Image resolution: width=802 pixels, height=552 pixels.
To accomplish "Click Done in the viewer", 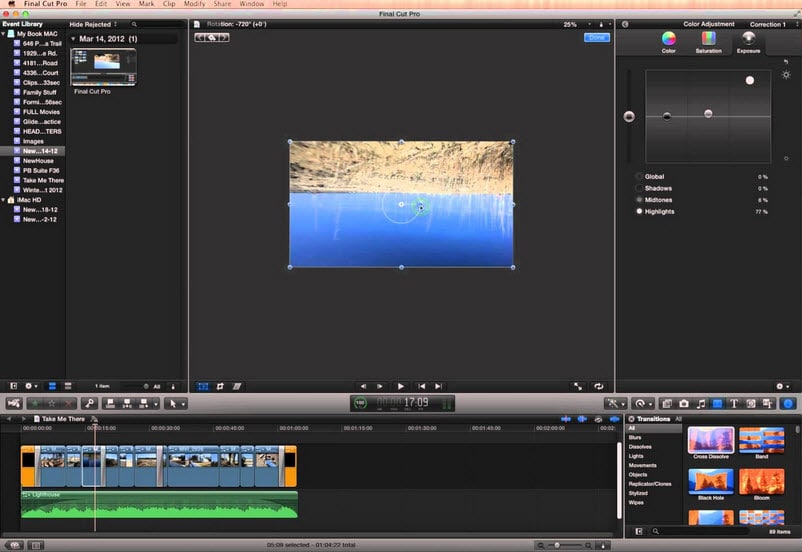I will point(596,37).
